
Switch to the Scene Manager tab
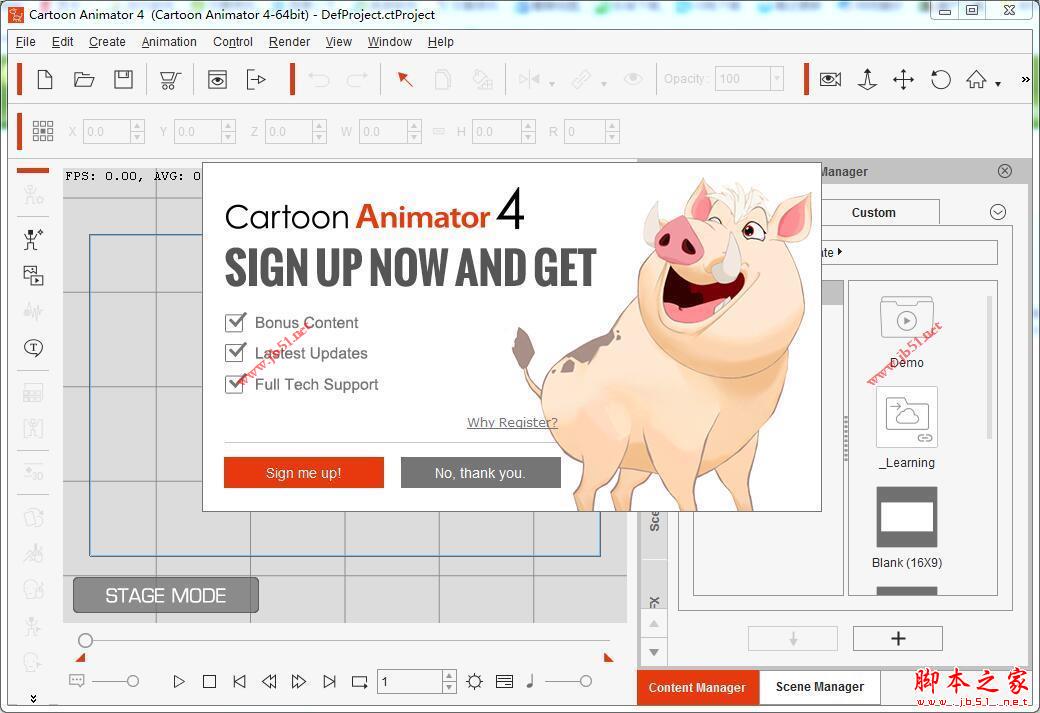pos(820,687)
